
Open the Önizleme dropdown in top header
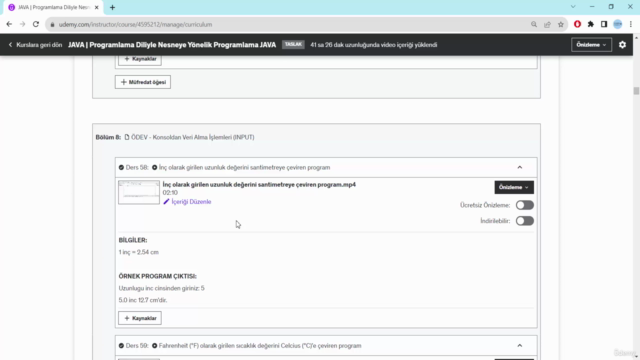tap(591, 45)
